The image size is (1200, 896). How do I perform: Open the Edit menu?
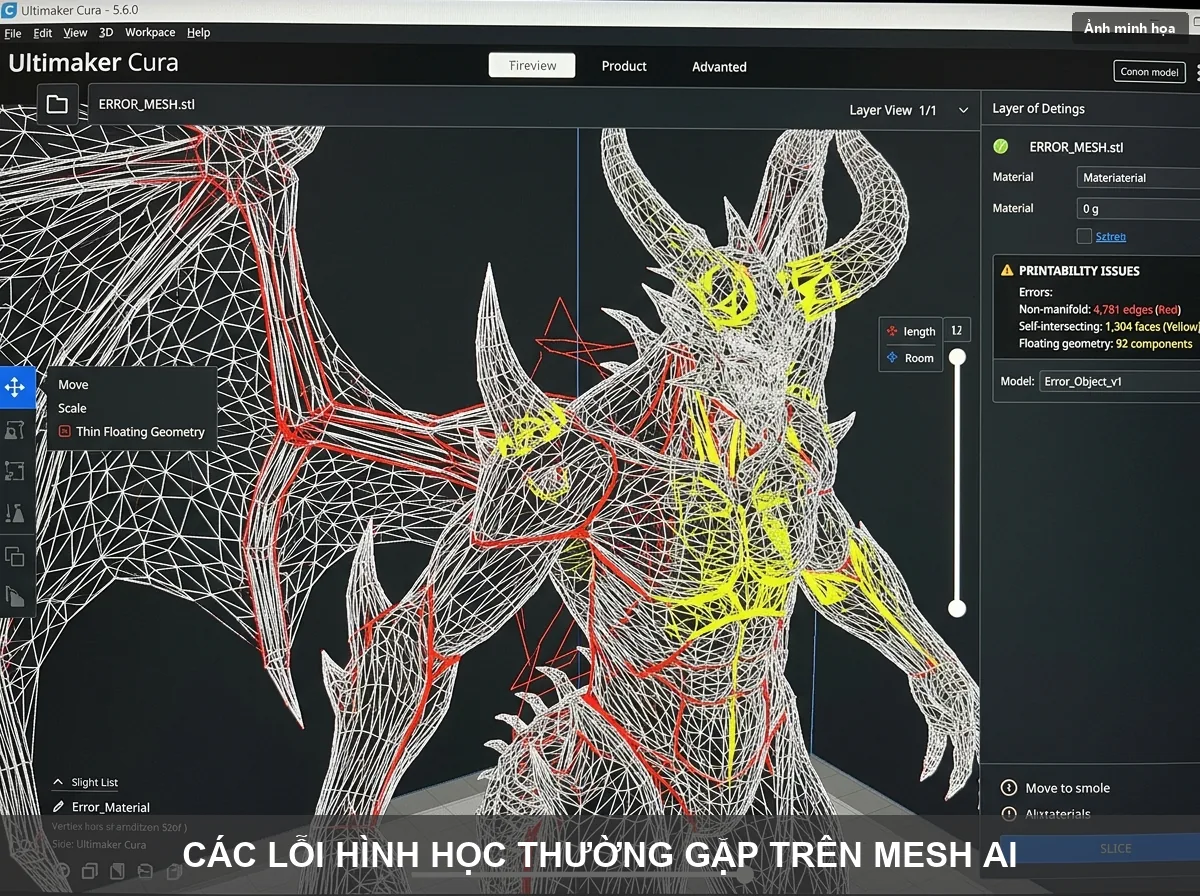click(x=43, y=32)
